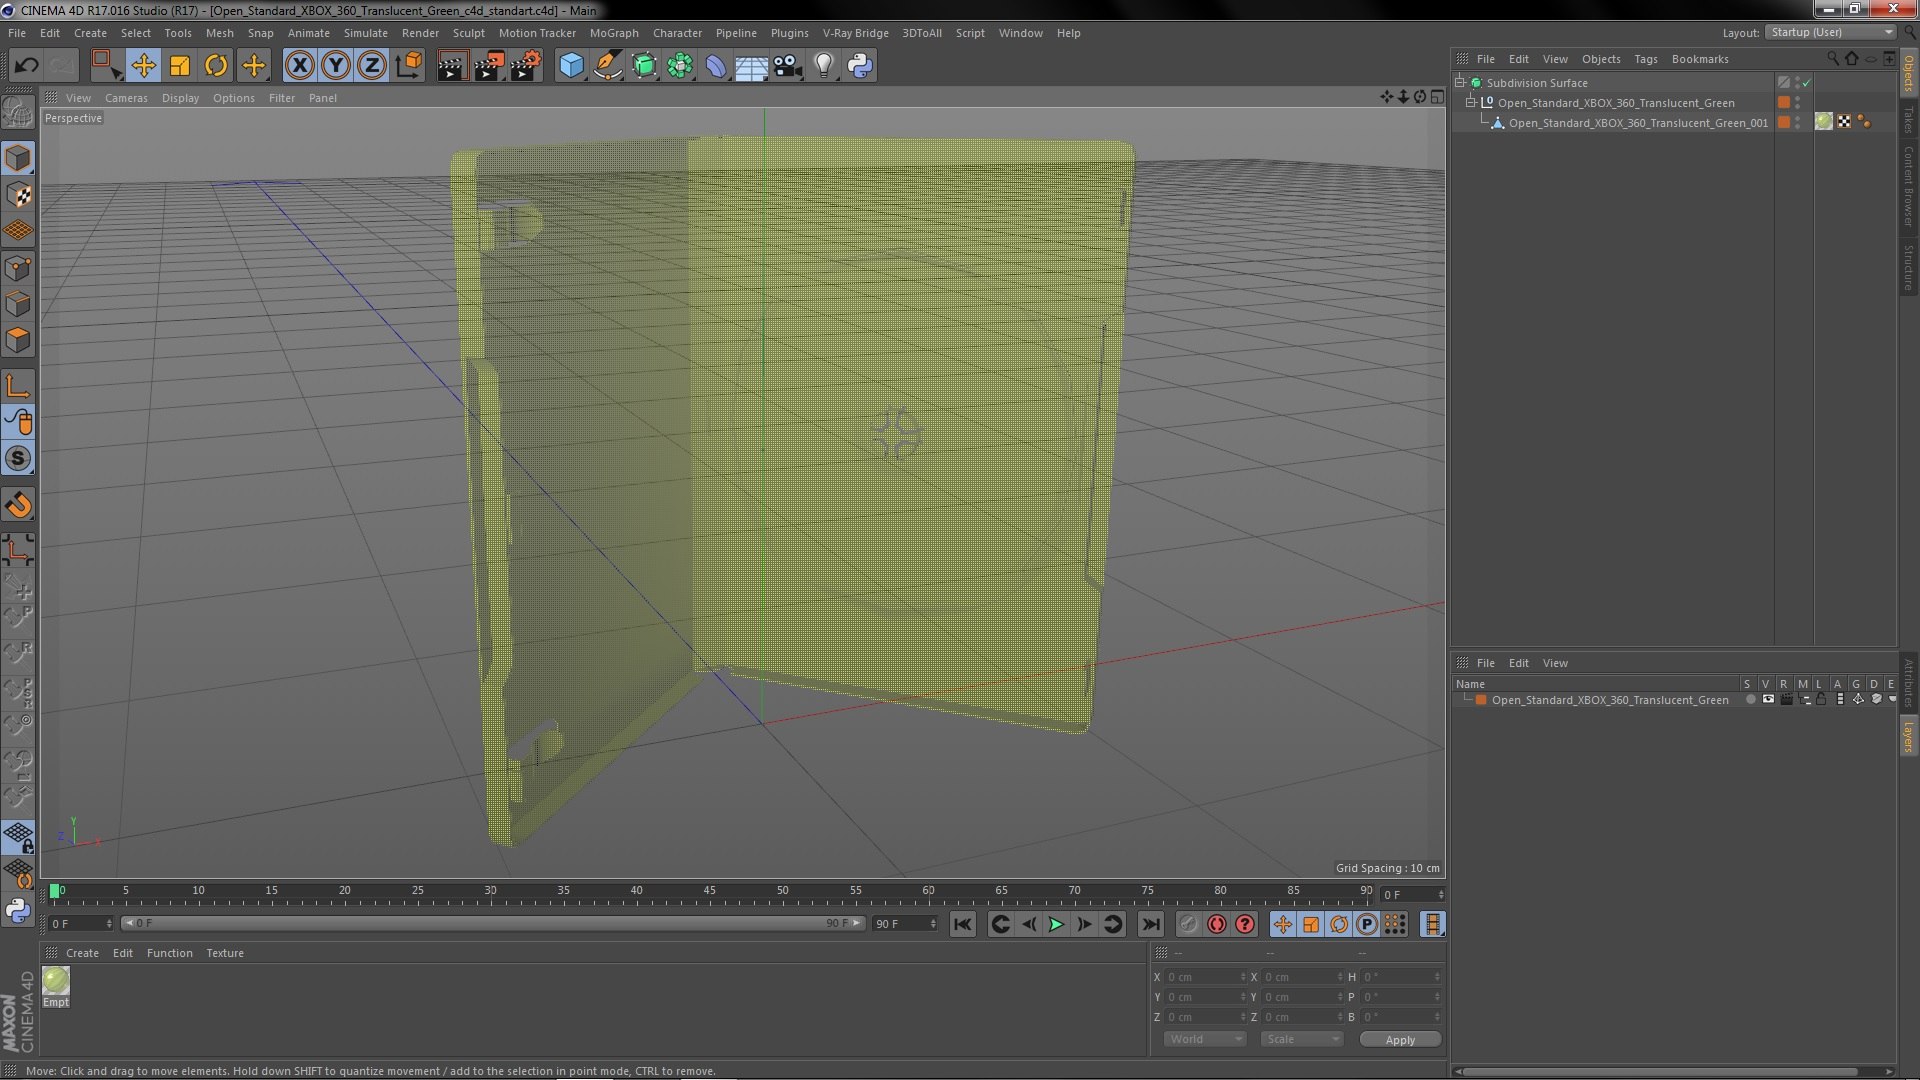Toggle the X axis lock
The image size is (1920, 1080).
pos(299,66)
